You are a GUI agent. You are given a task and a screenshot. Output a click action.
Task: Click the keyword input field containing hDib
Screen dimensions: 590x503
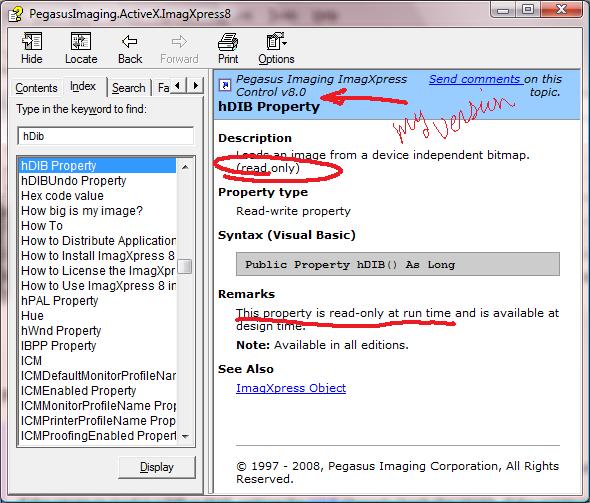(106, 136)
